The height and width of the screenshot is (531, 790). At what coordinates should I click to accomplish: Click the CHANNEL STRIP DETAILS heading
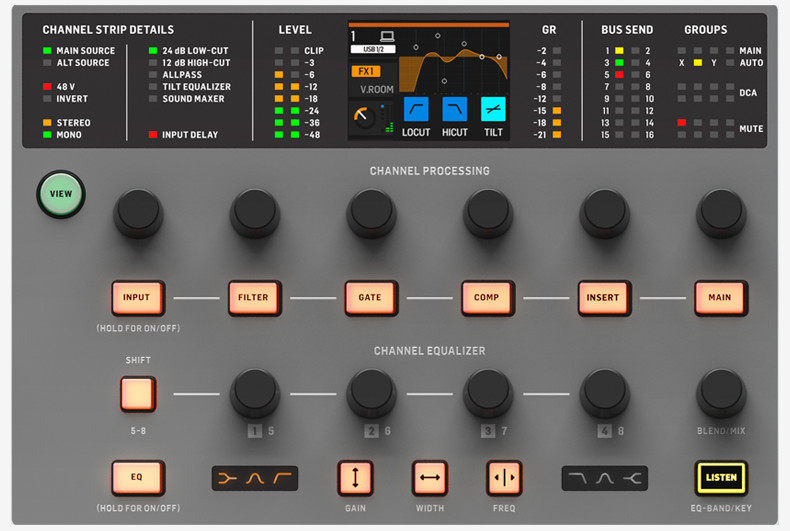[x=108, y=30]
